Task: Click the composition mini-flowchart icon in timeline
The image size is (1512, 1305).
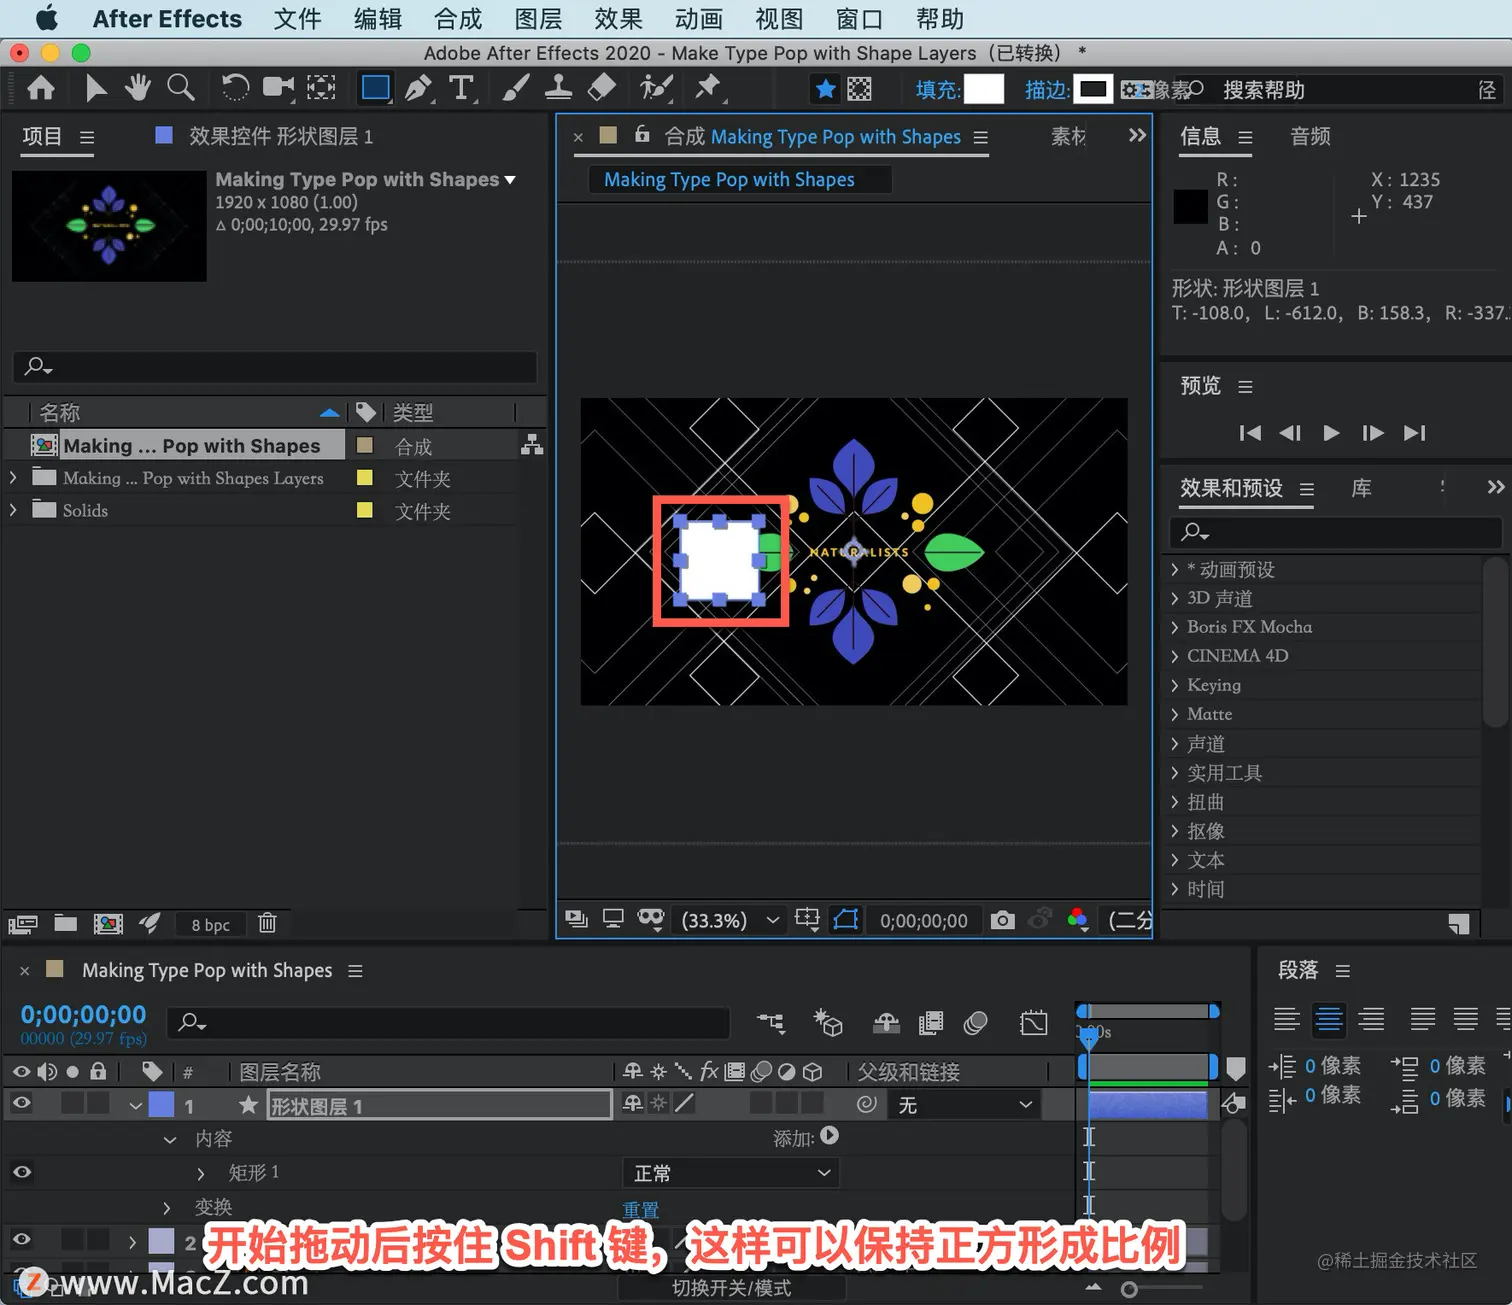Action: [771, 1022]
